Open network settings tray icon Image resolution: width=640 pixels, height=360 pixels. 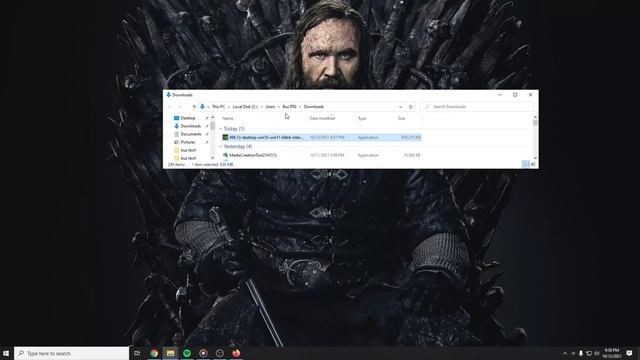(589, 353)
